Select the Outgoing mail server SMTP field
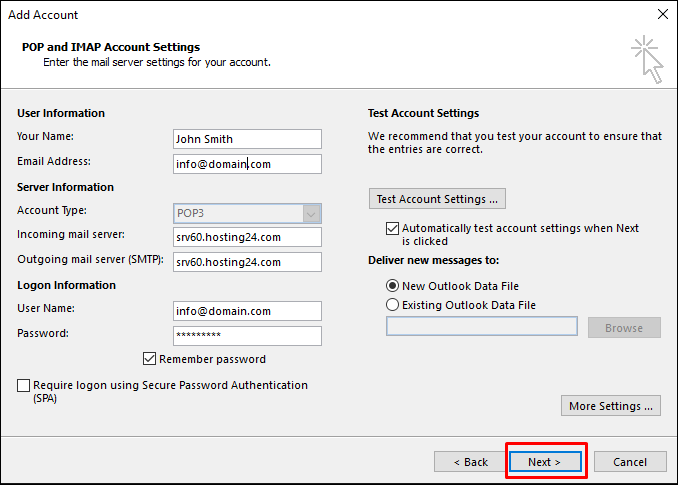678x485 pixels. [247, 262]
